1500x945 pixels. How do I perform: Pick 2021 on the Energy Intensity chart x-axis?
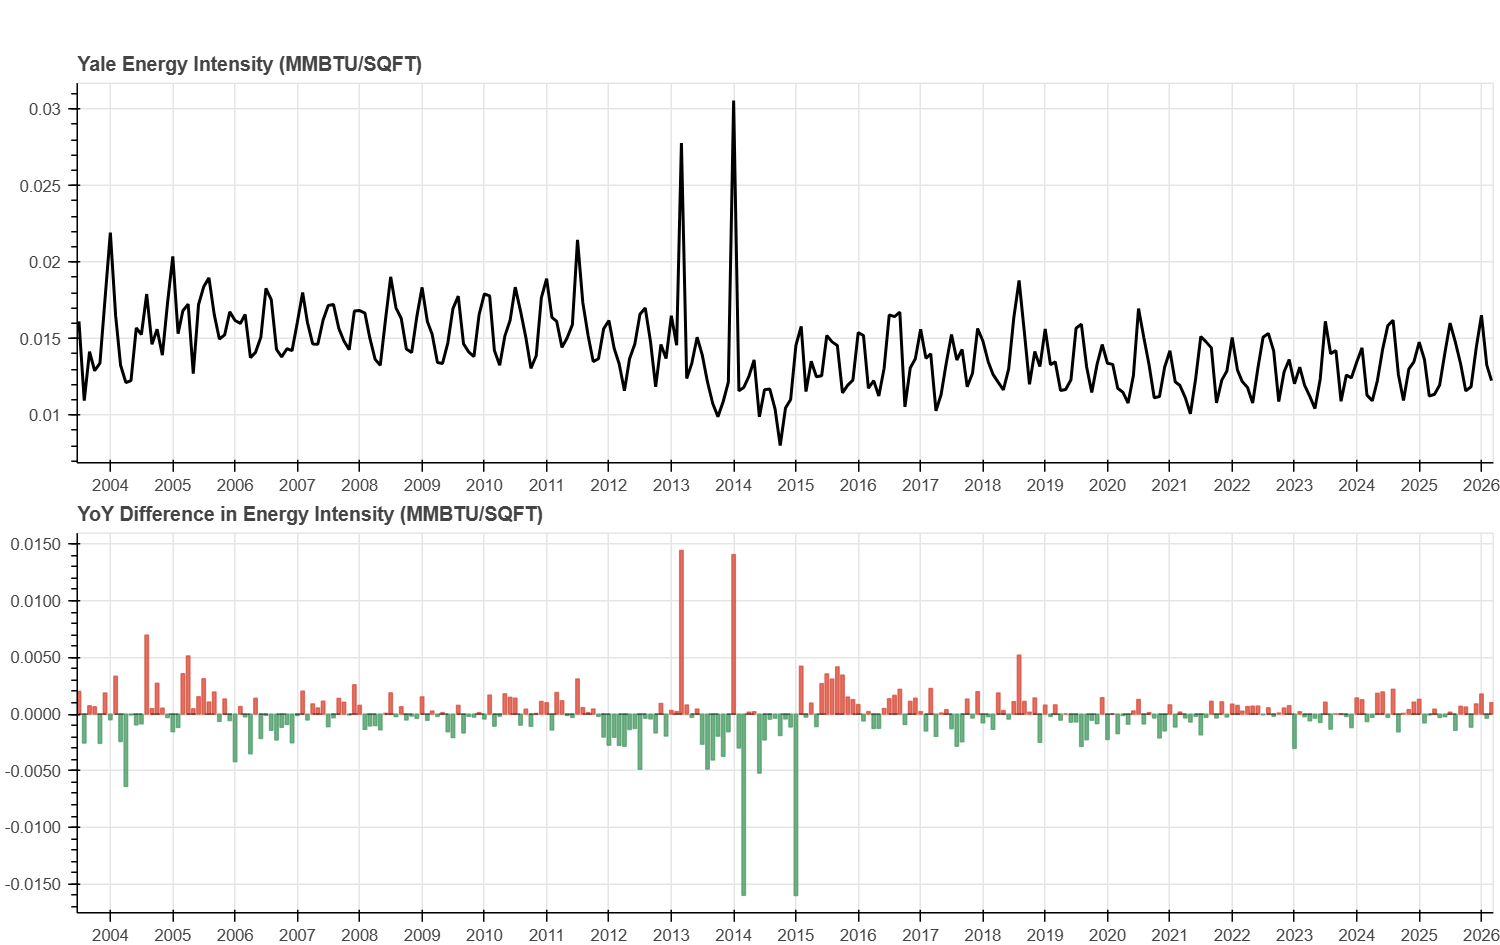1170,485
